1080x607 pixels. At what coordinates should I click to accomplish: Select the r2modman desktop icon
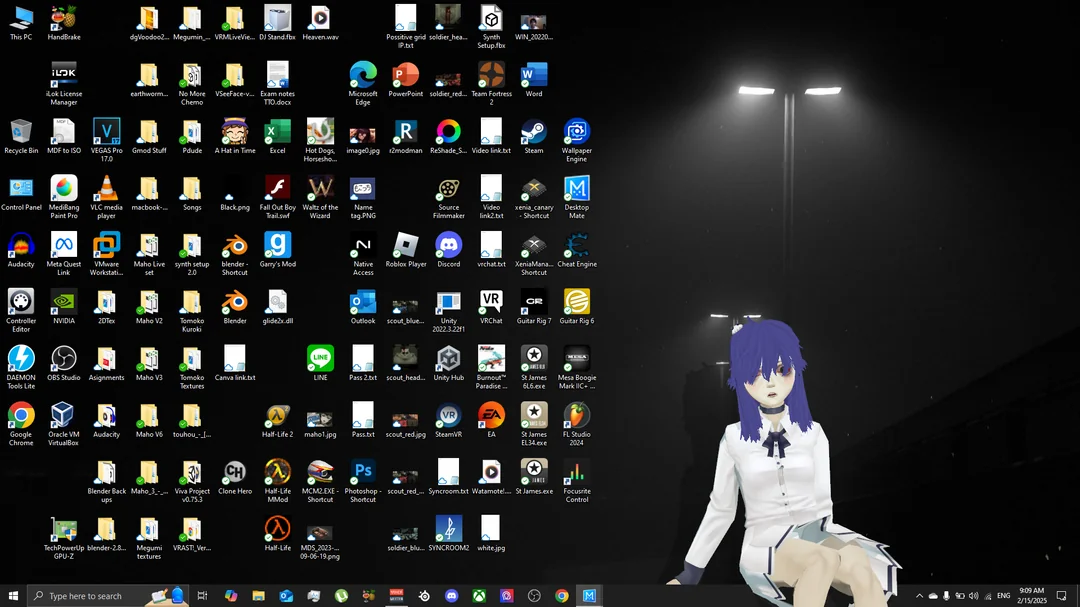[x=406, y=136]
